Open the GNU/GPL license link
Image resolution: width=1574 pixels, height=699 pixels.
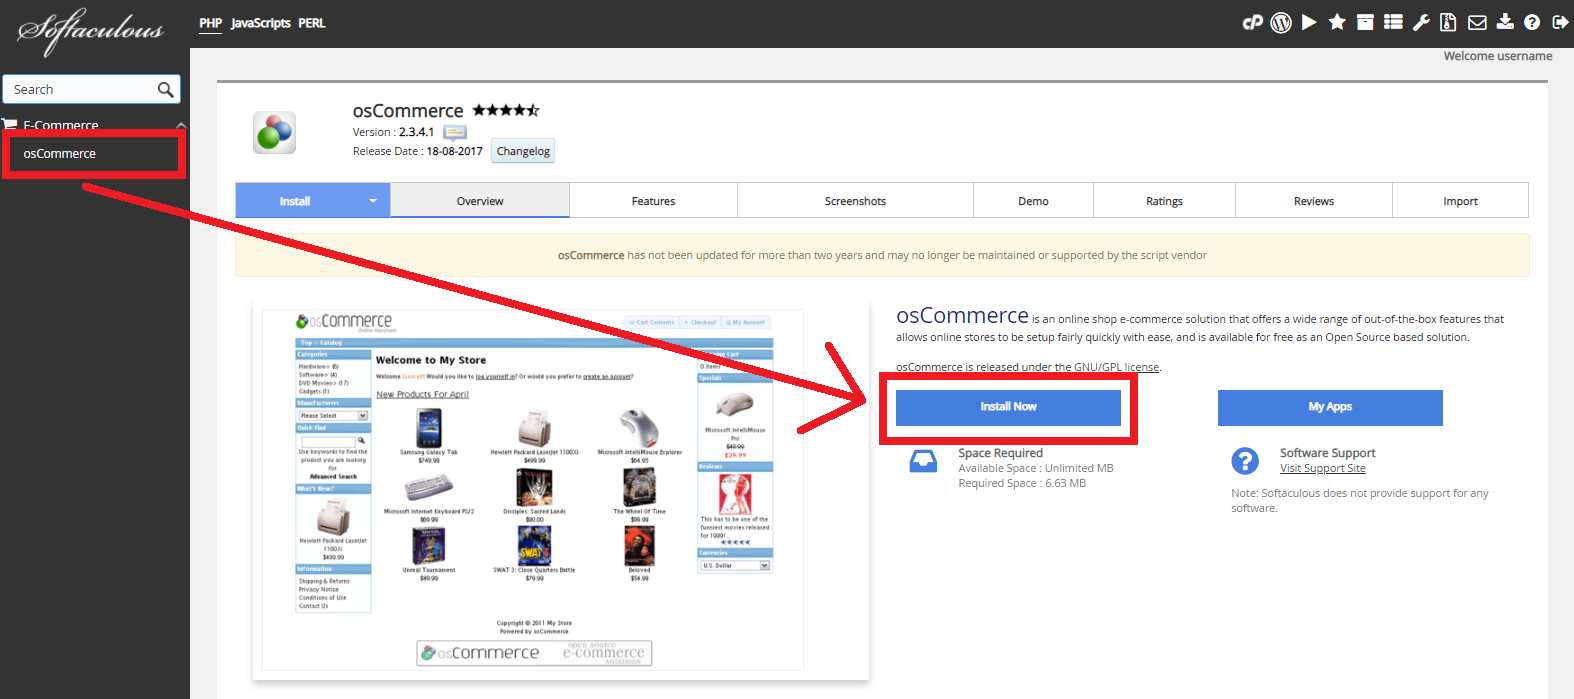(x=1117, y=367)
